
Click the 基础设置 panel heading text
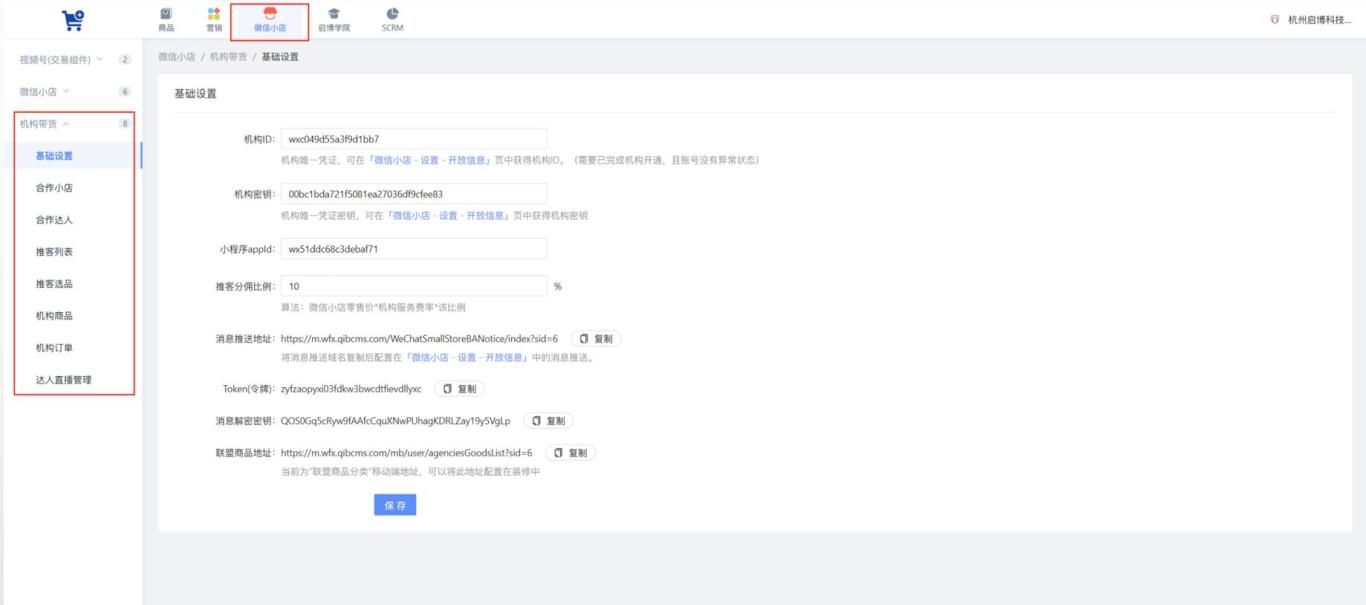point(195,94)
